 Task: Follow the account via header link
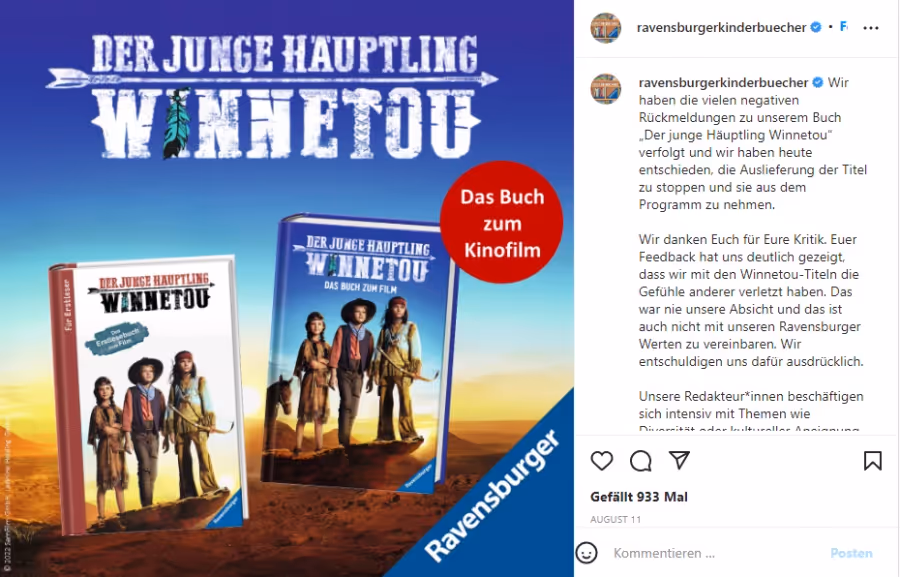[x=844, y=26]
